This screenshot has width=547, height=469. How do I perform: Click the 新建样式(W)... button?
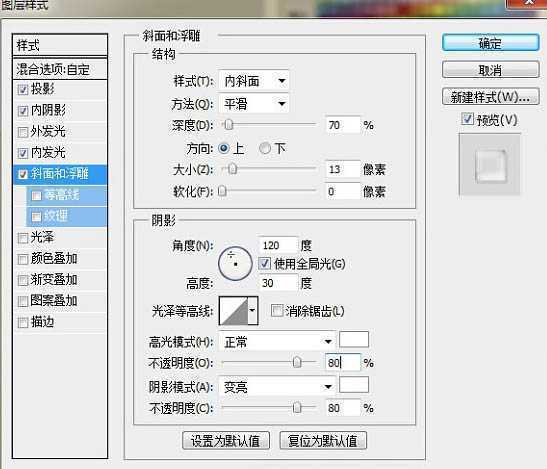[490, 96]
